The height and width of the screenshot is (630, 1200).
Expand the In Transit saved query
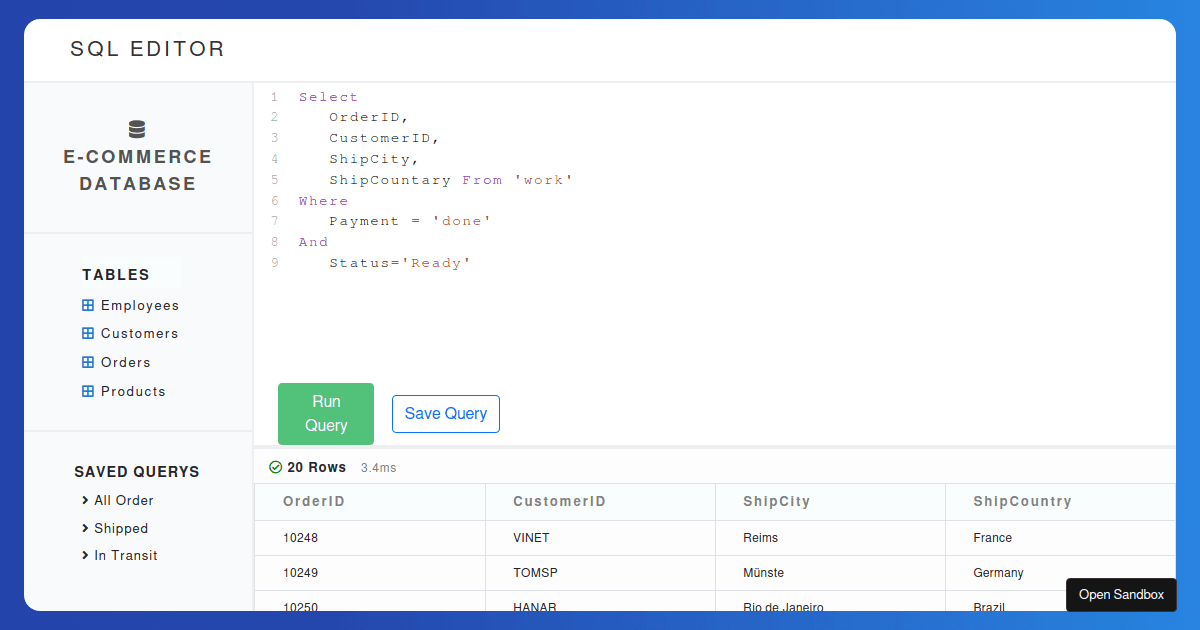tap(84, 555)
